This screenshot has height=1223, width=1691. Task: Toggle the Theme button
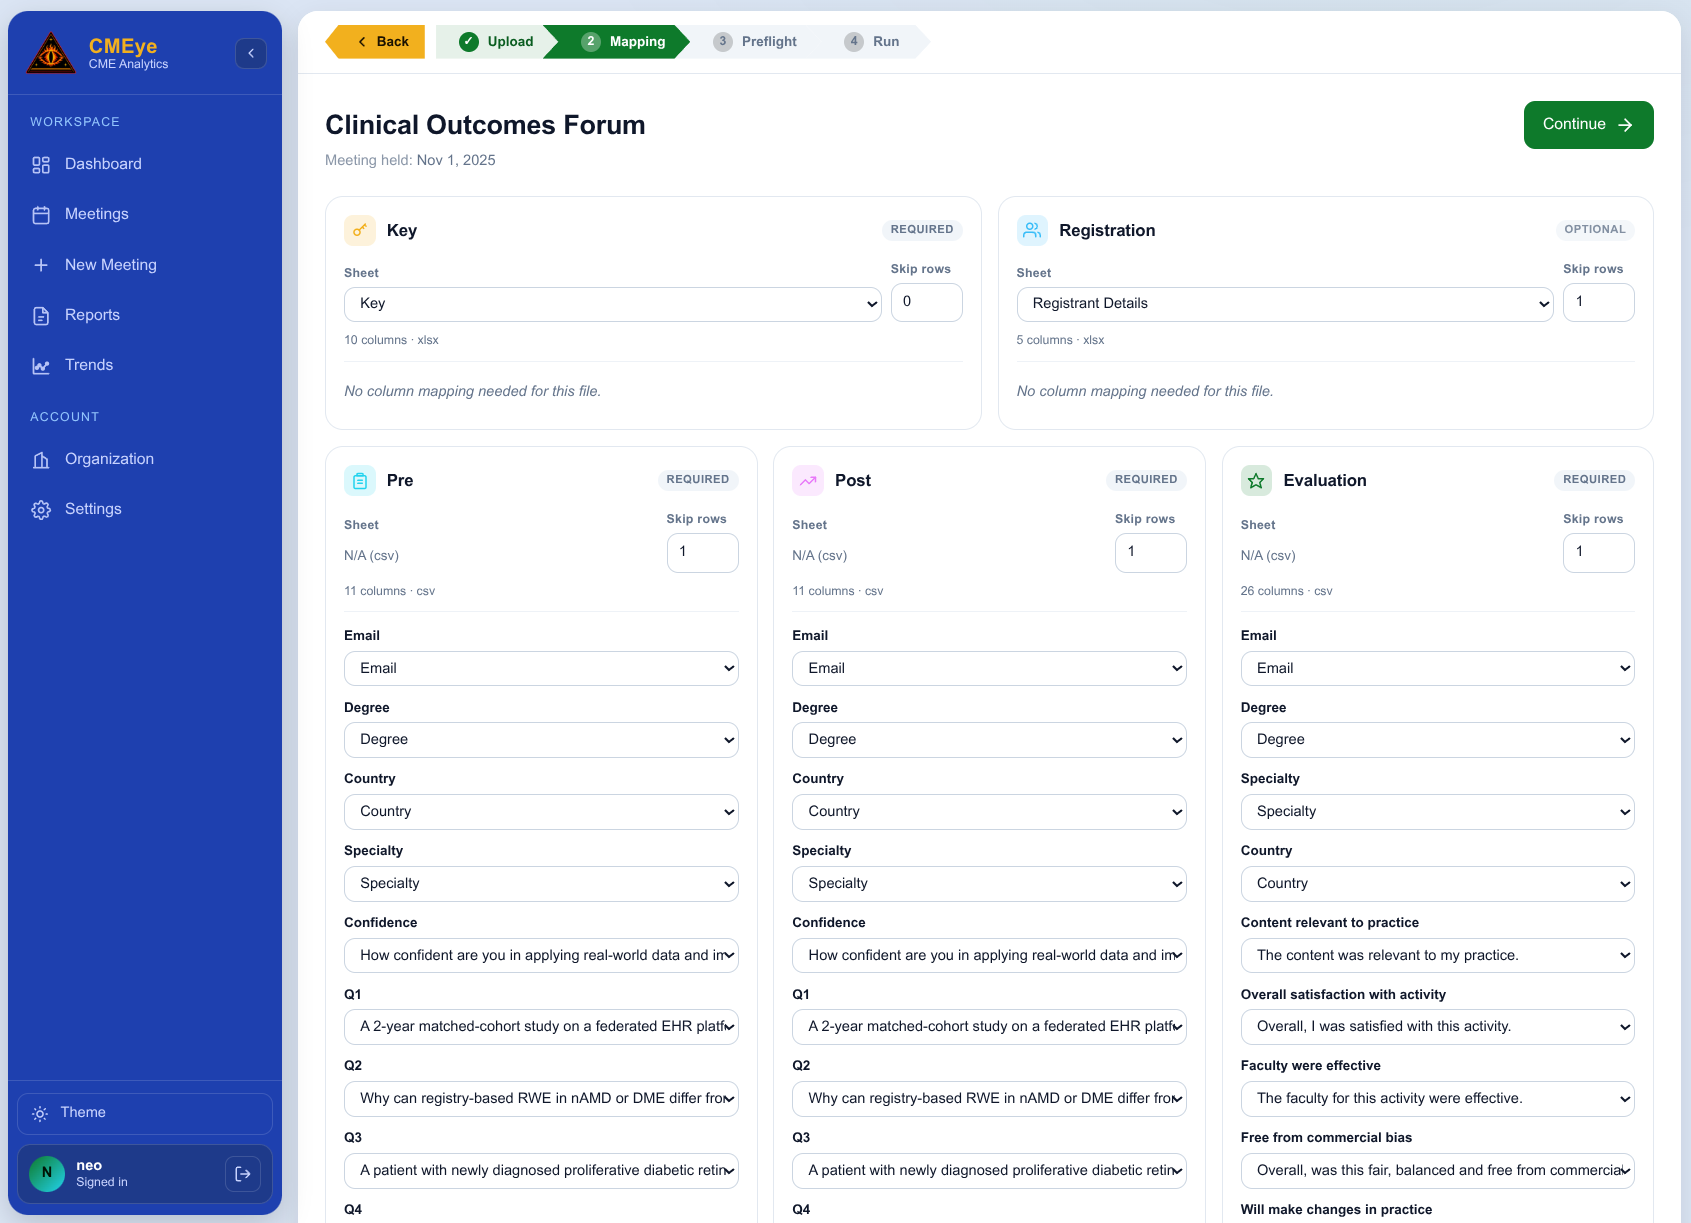pos(145,1113)
